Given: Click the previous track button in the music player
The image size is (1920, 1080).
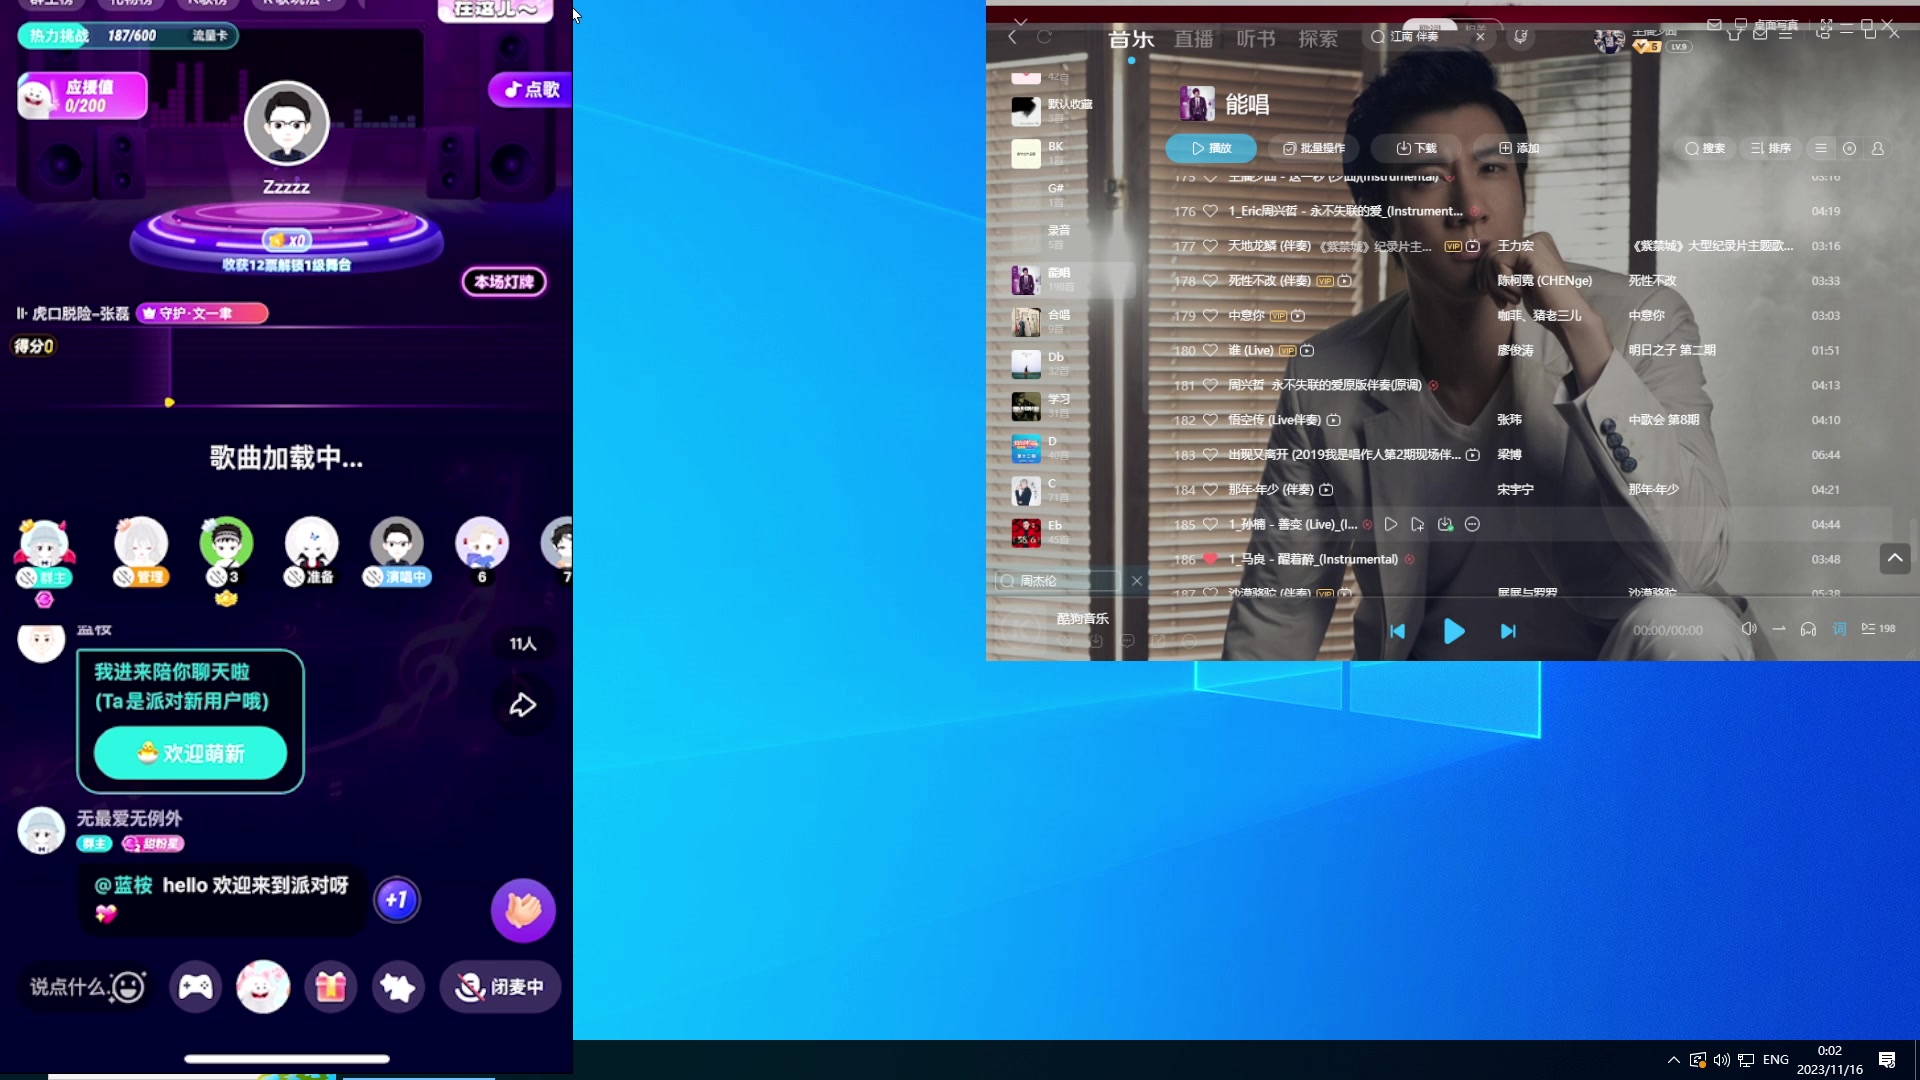Looking at the screenshot, I should click(x=1397, y=631).
